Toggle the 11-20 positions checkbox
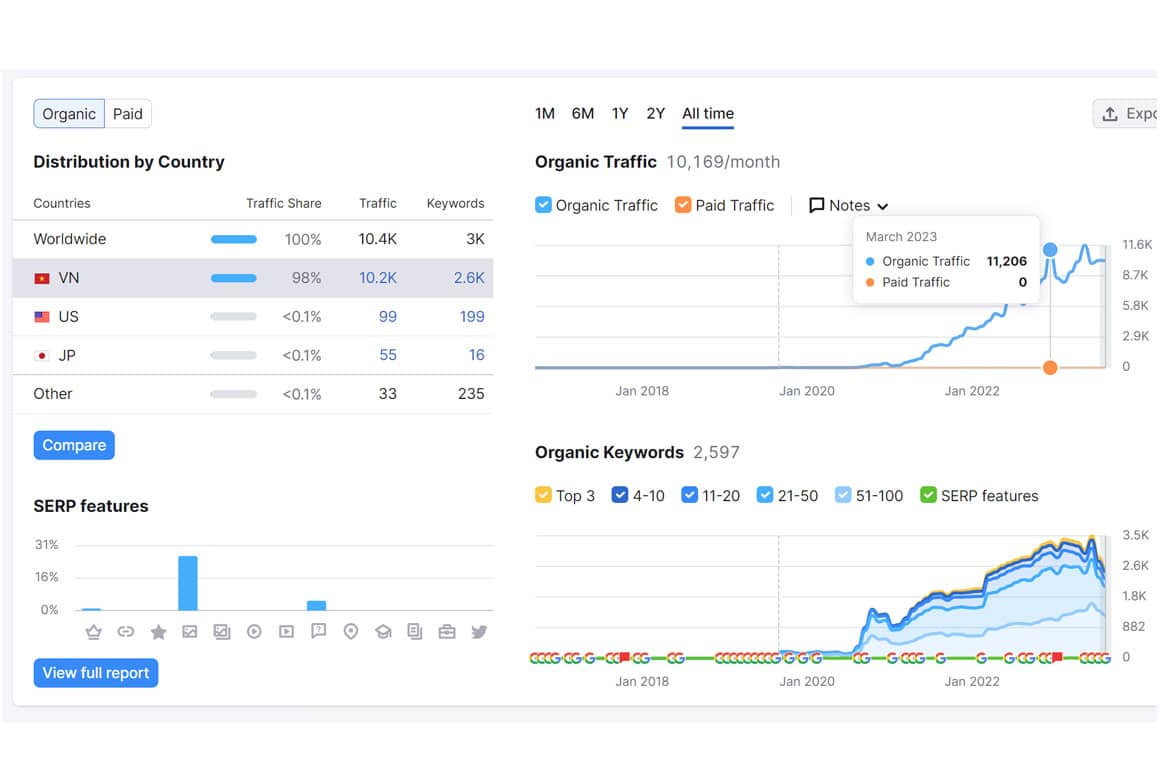 [689, 496]
